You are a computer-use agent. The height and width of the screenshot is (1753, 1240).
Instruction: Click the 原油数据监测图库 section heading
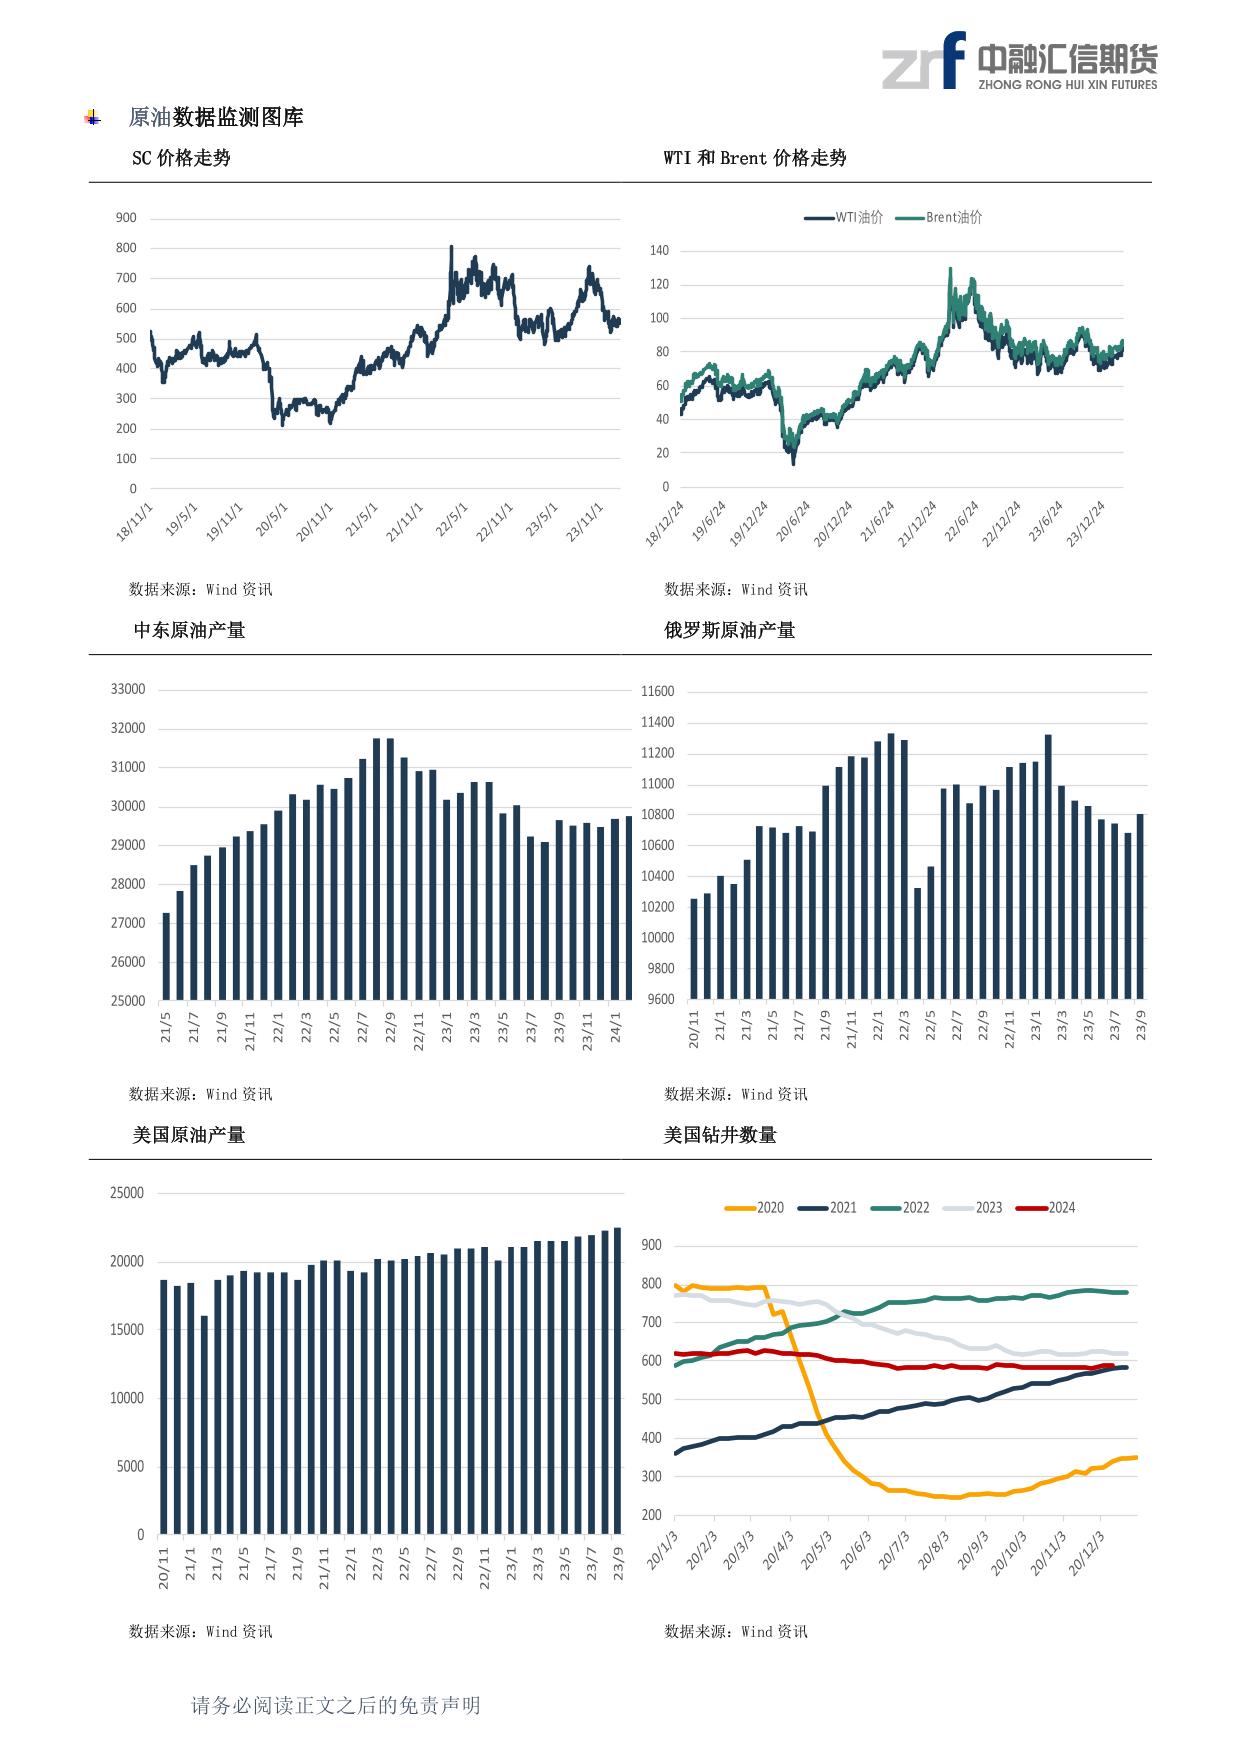(216, 118)
